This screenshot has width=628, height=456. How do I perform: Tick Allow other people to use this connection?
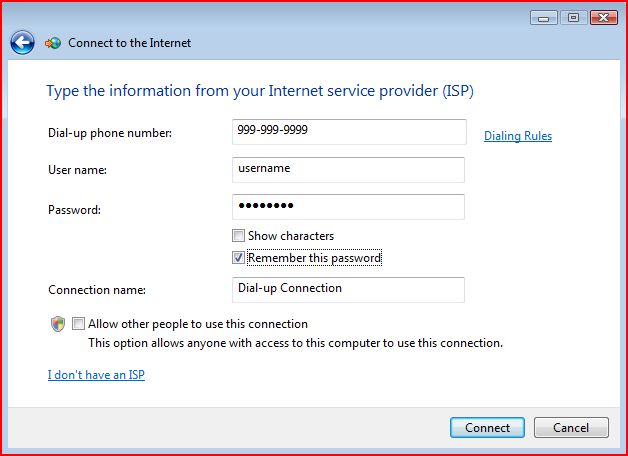79,324
